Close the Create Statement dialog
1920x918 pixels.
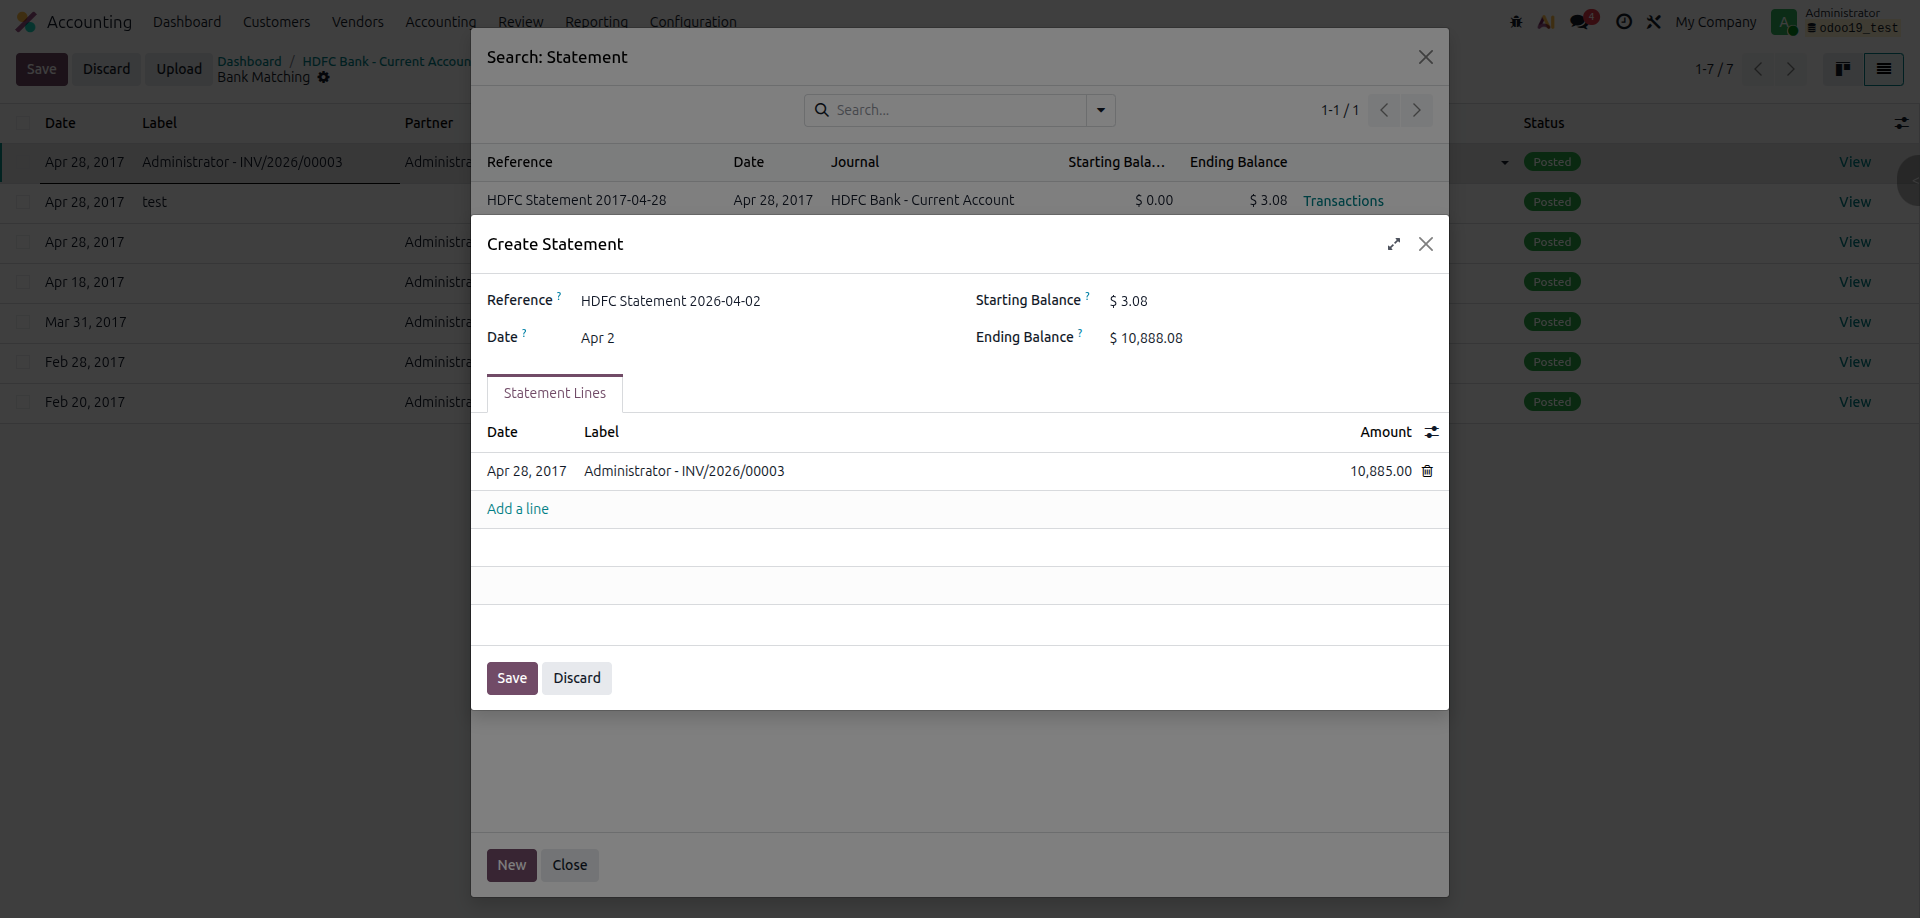click(x=1426, y=244)
